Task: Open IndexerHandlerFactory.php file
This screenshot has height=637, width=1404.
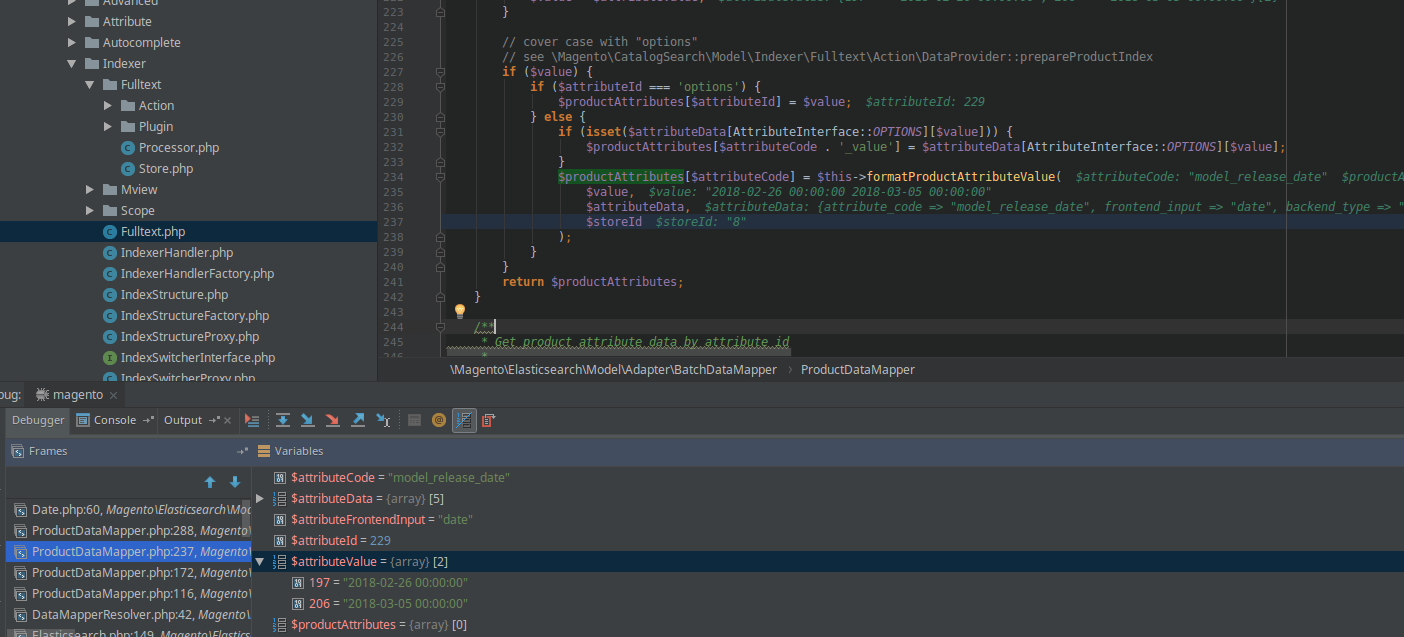Action: click(197, 274)
